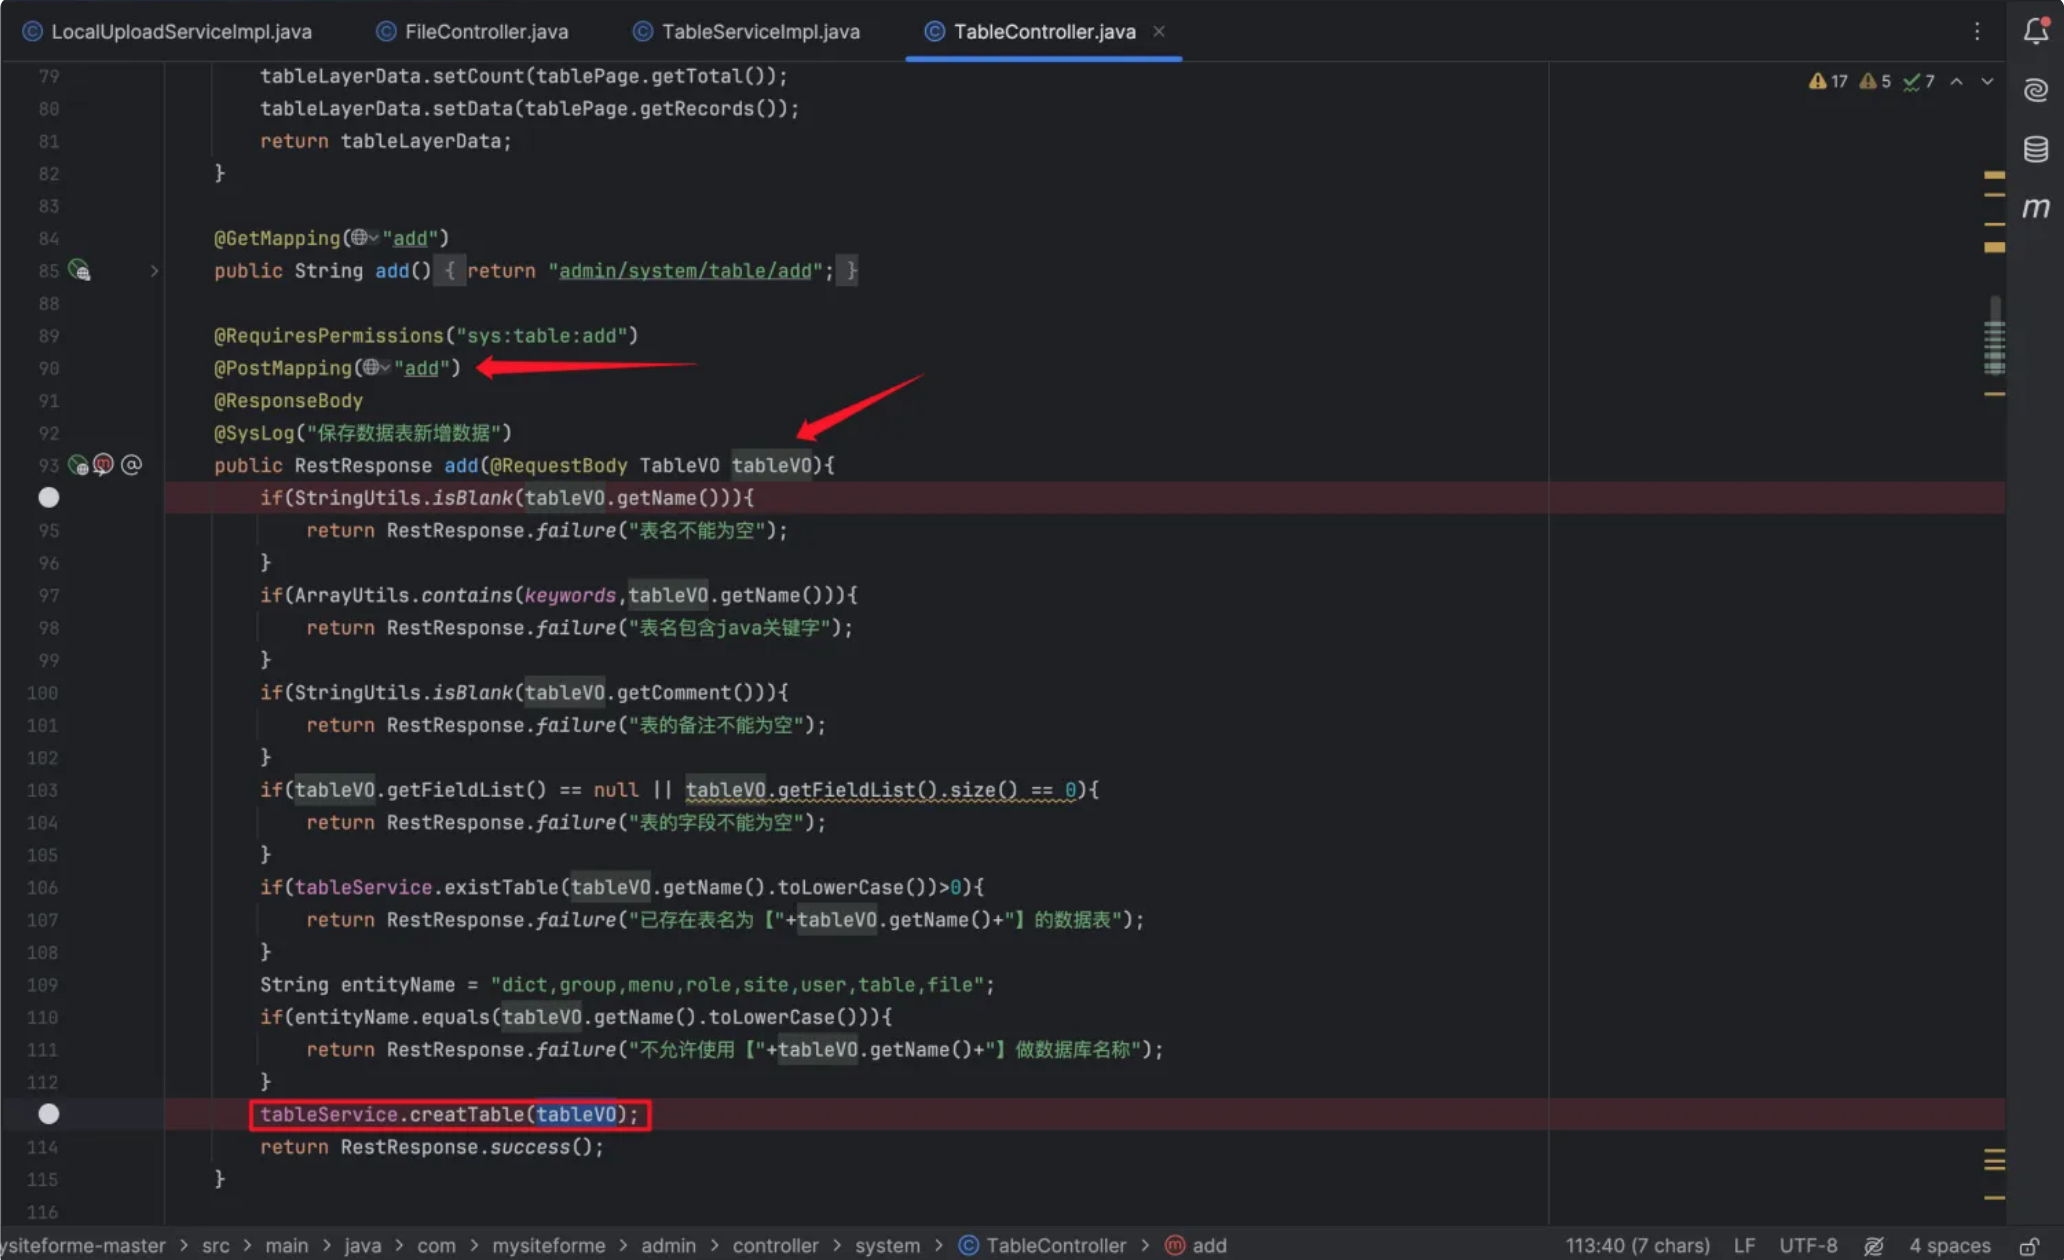Open the editor tabs more-options menu
Image resolution: width=2064 pixels, height=1260 pixels.
click(1977, 31)
